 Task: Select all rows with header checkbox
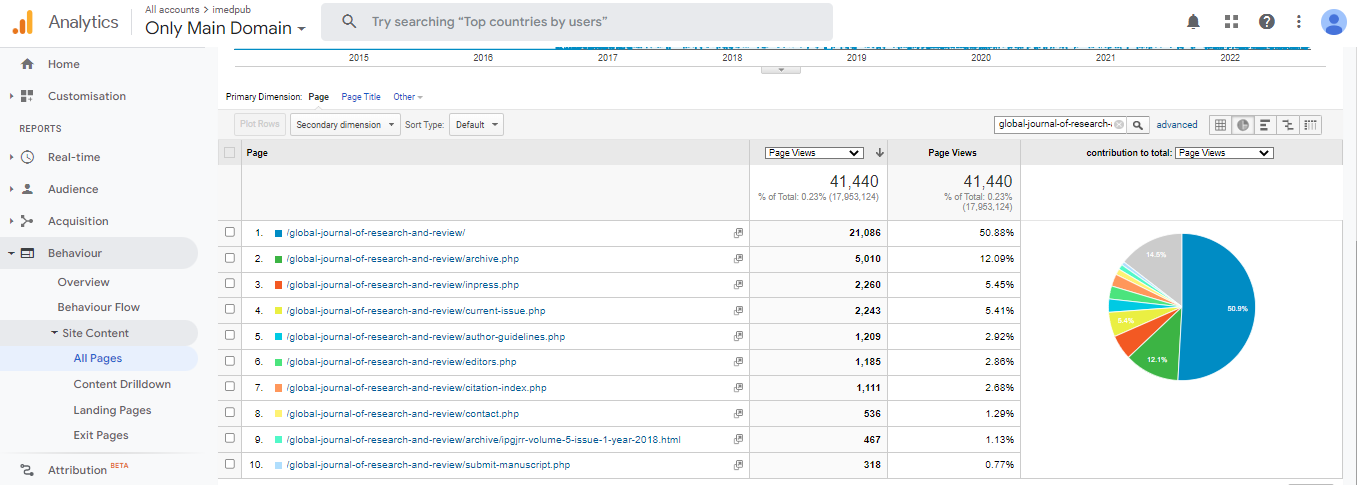coord(230,153)
